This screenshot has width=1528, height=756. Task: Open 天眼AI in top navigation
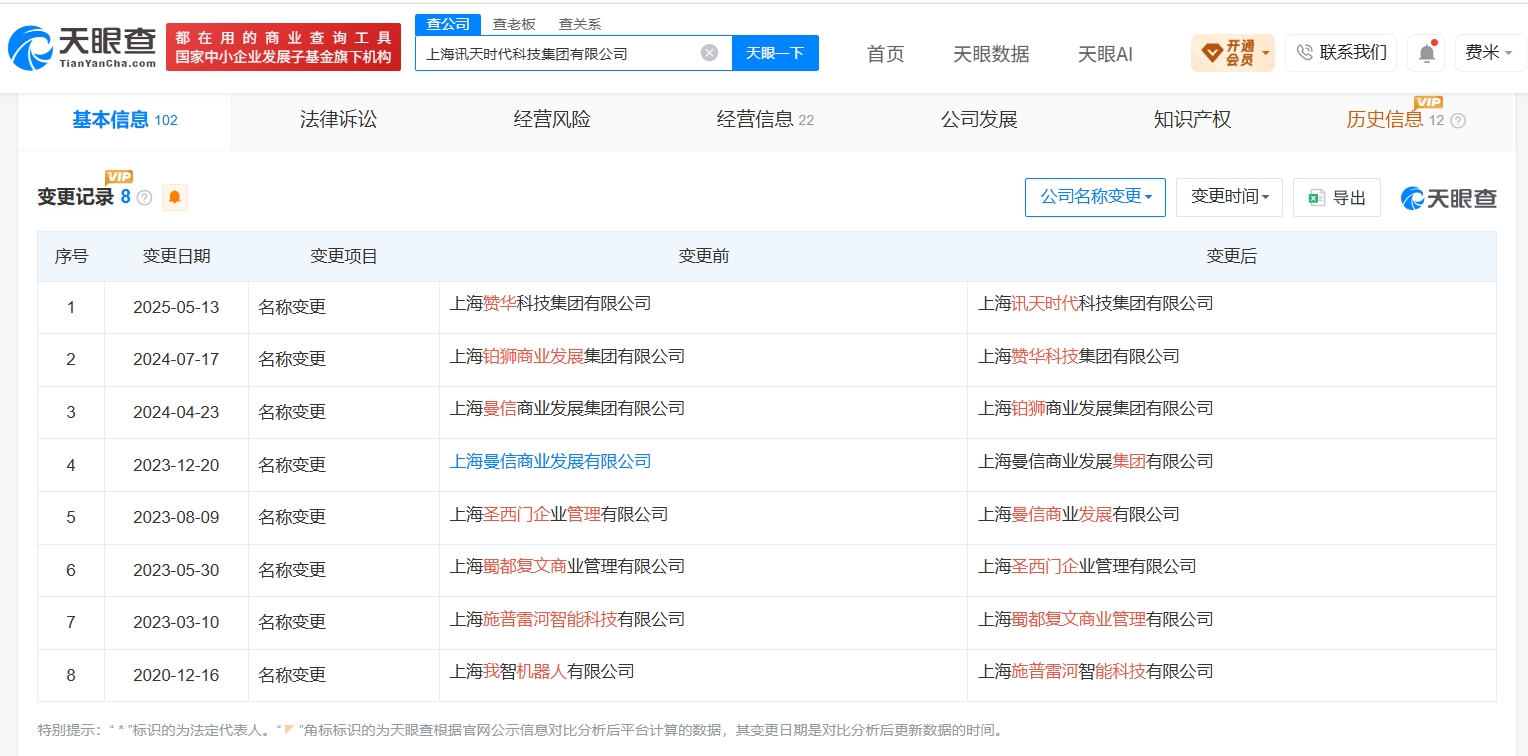pyautogui.click(x=1105, y=54)
